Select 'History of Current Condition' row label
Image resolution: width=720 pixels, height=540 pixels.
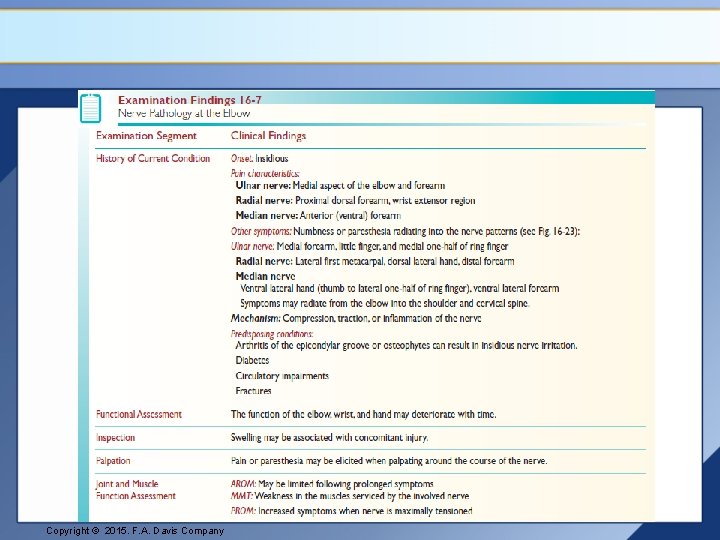153,158
